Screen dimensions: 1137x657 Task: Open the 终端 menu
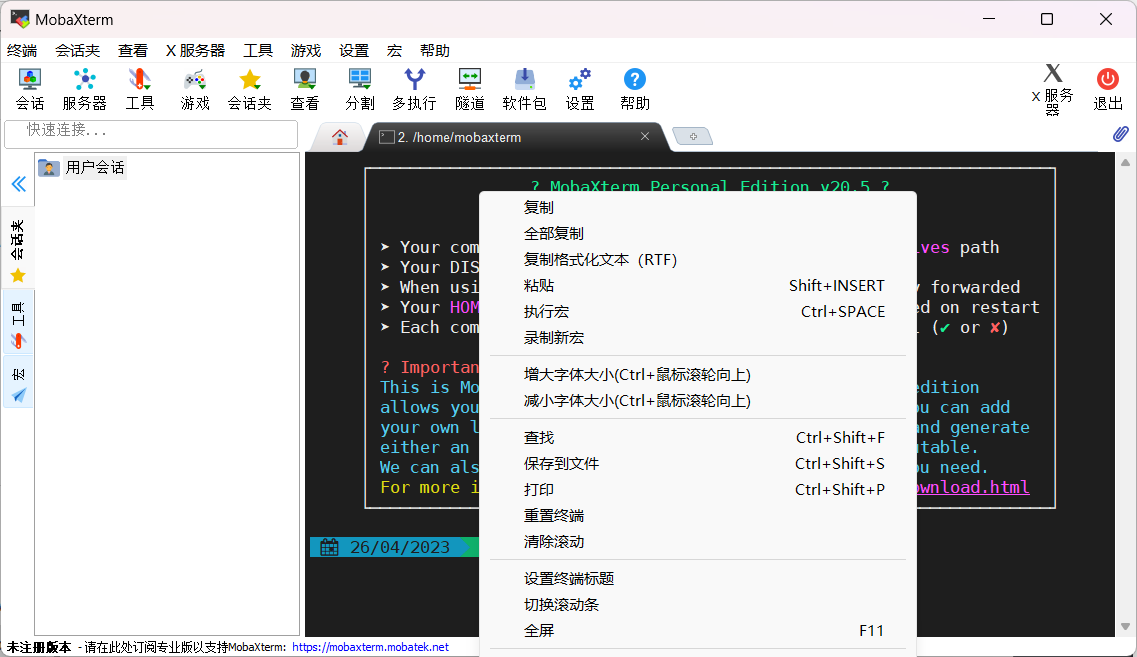(22, 51)
